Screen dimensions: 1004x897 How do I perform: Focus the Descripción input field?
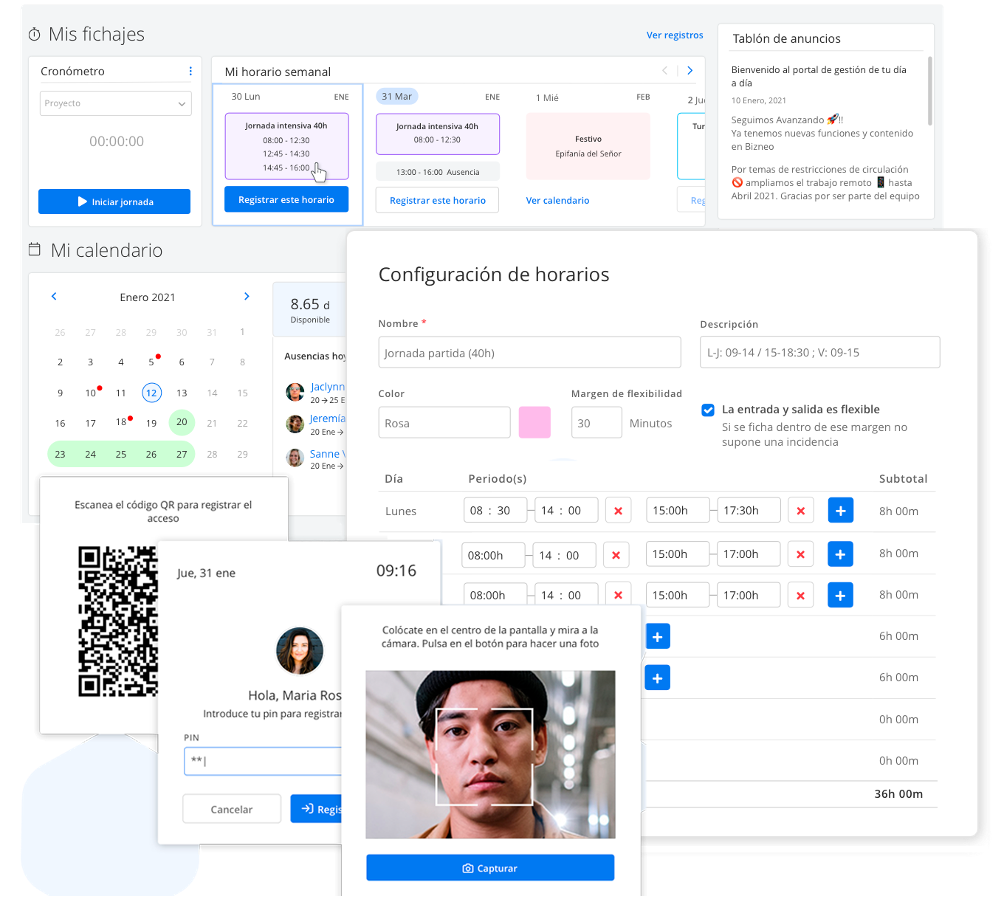point(820,352)
